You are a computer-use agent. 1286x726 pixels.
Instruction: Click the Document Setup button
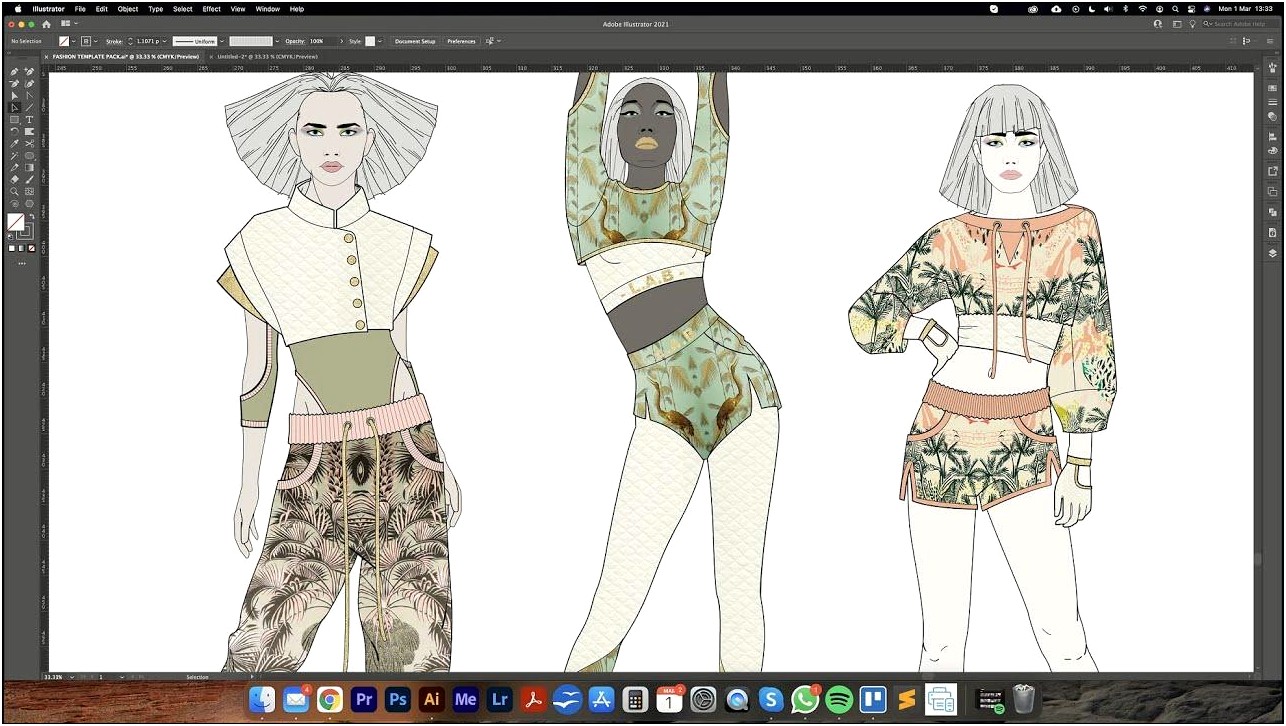click(415, 41)
